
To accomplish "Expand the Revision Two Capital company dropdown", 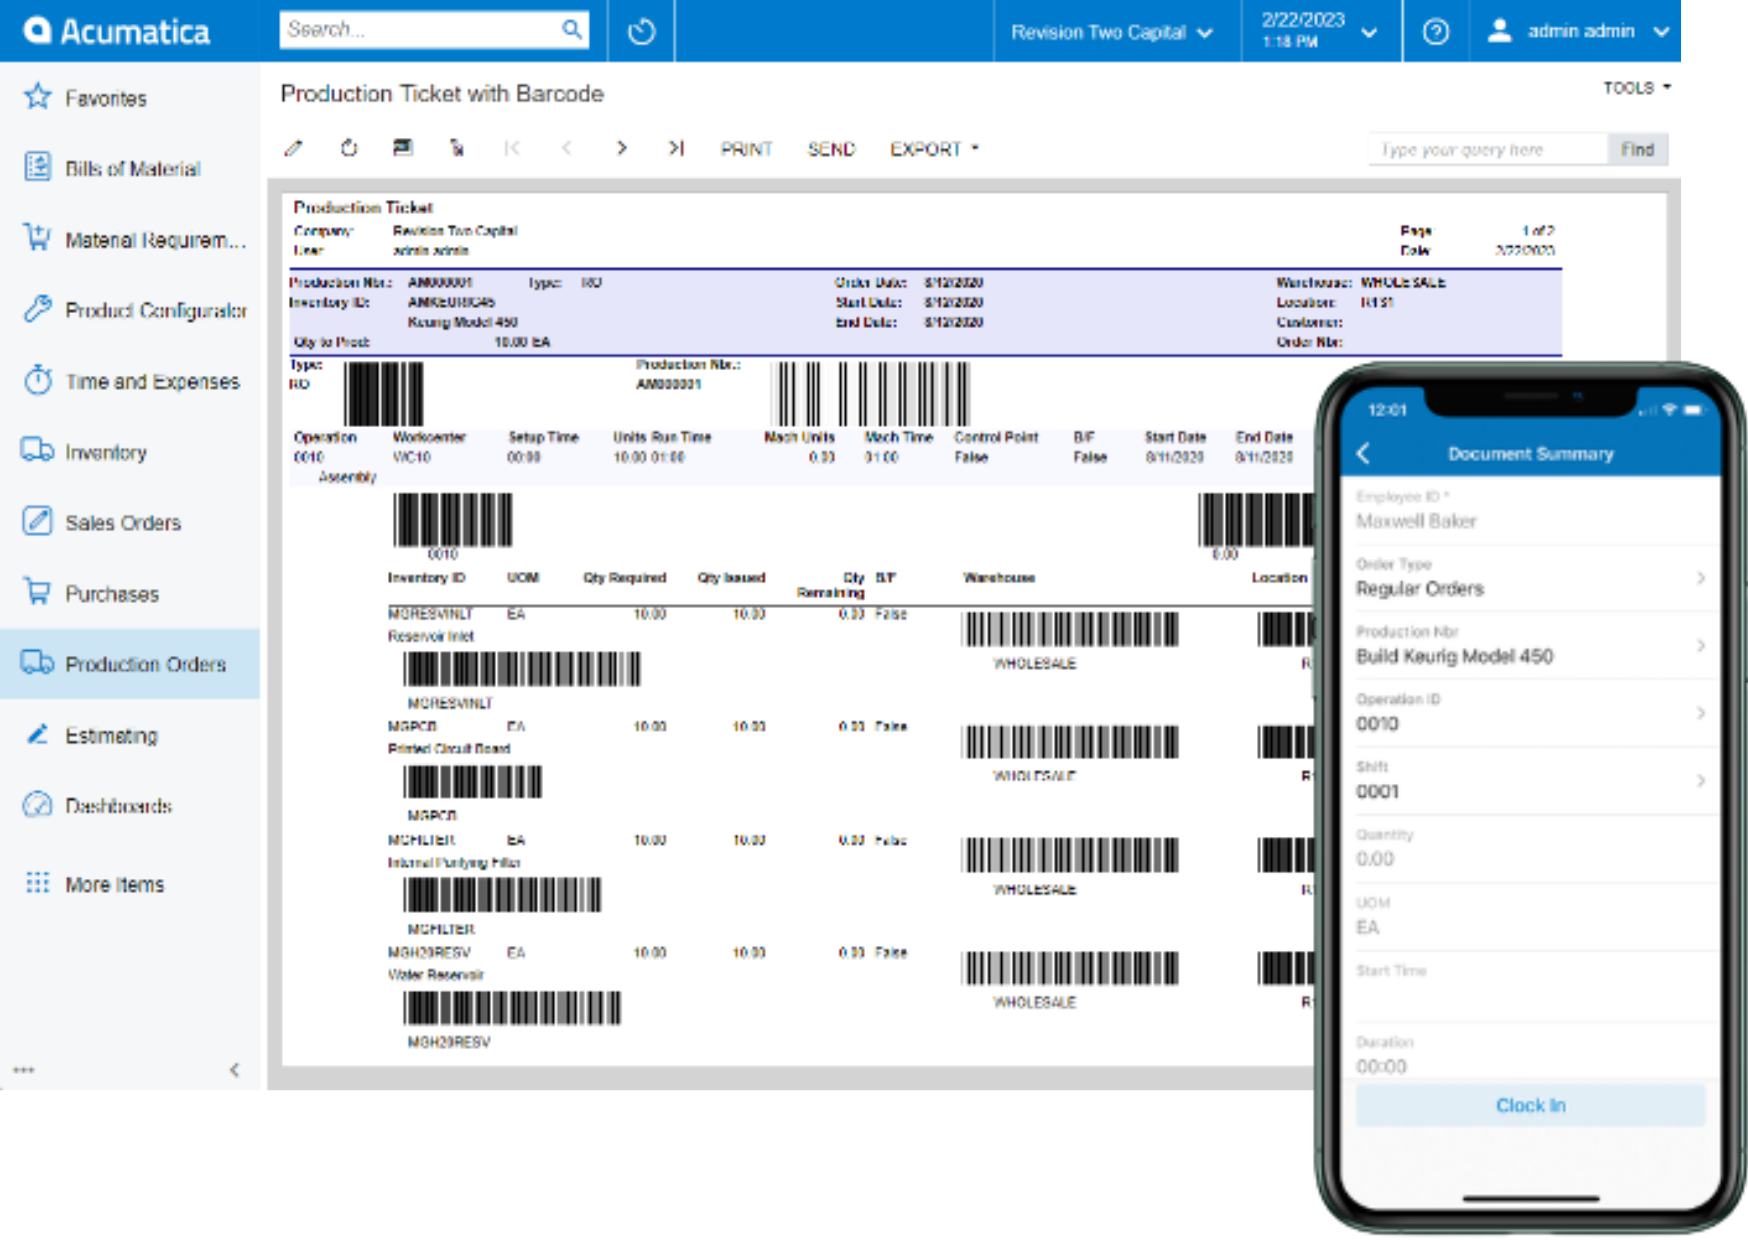I will [1111, 32].
